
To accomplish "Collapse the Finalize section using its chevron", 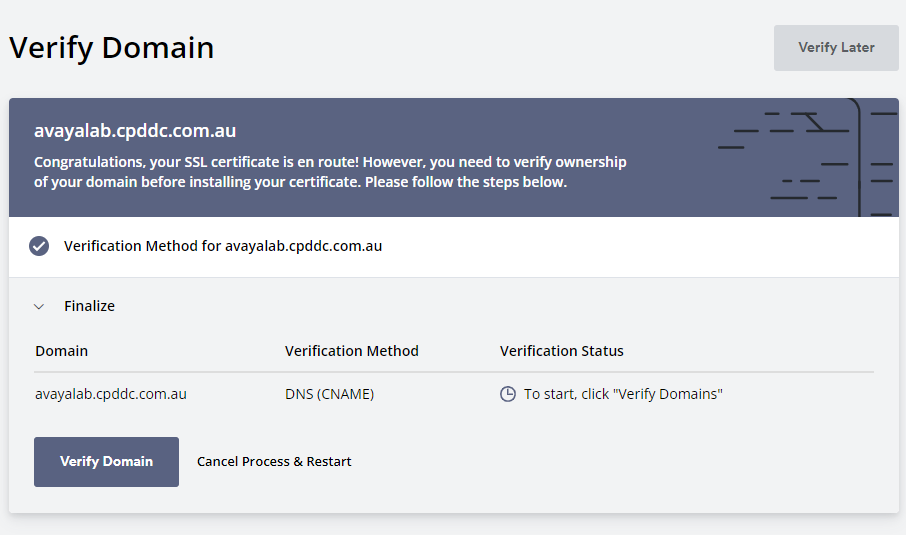I will [x=39, y=306].
